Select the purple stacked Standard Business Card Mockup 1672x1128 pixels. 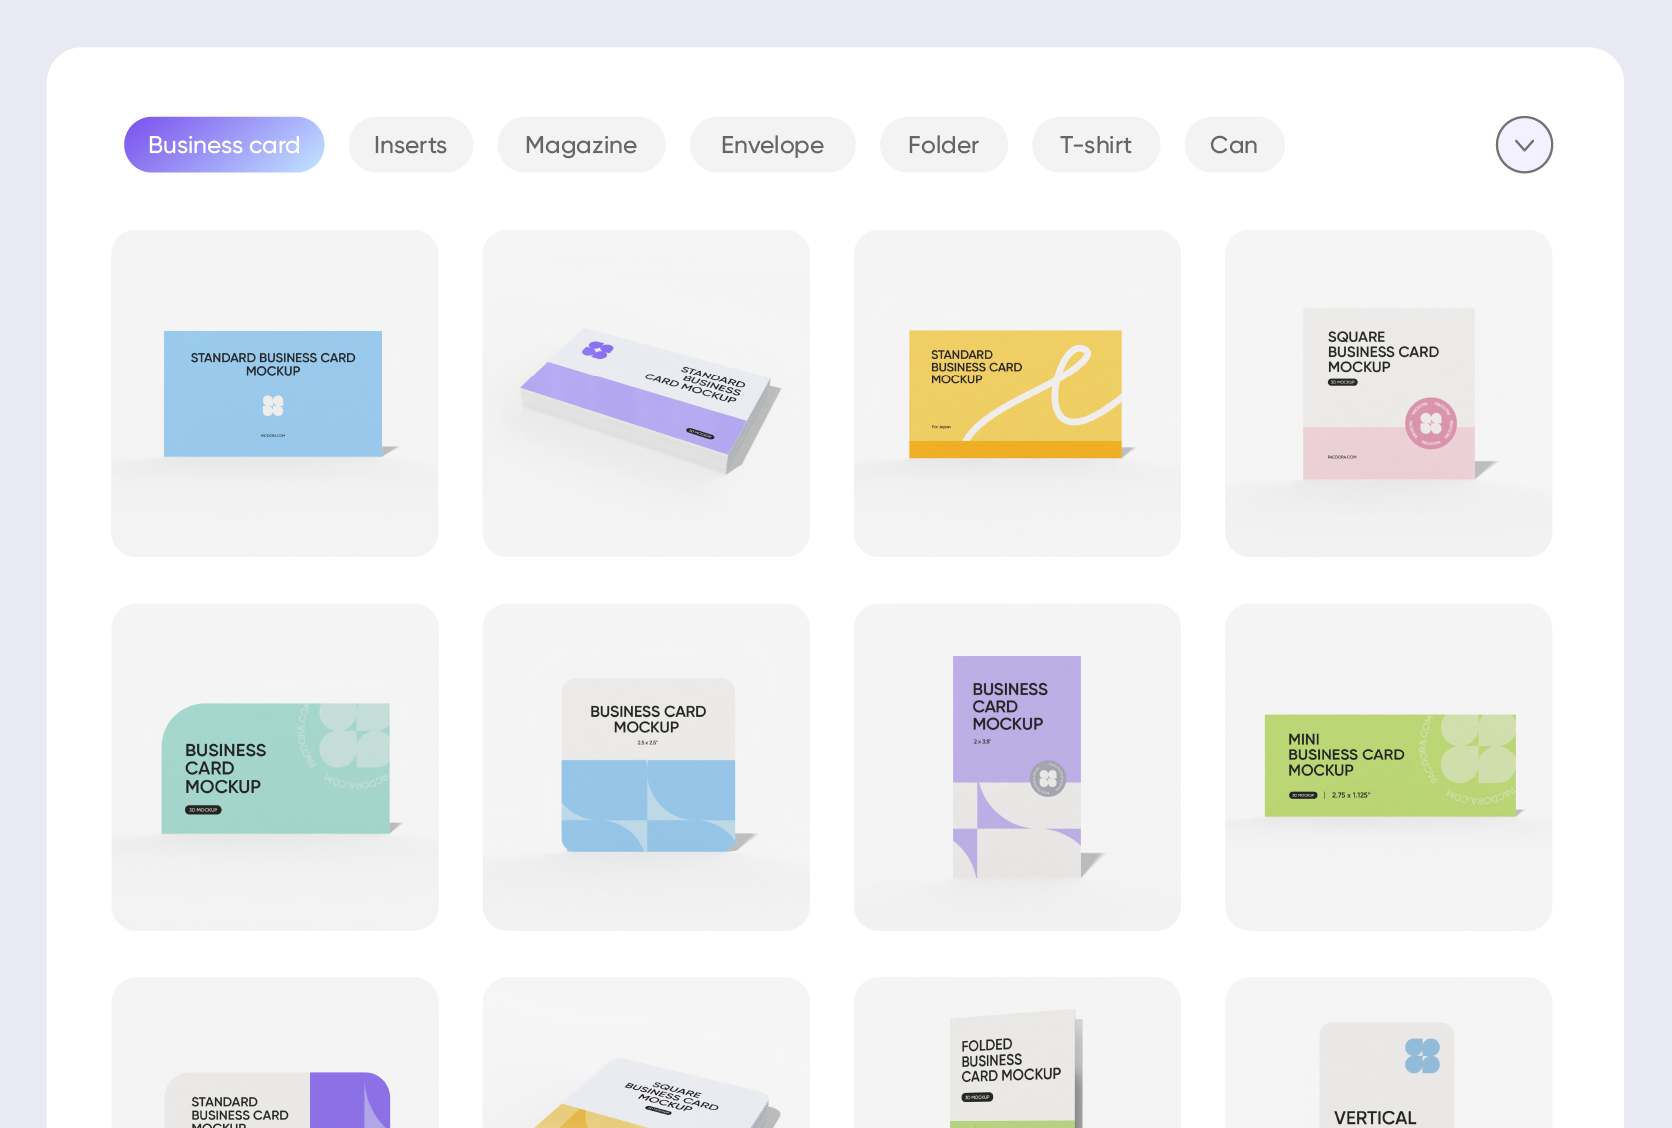click(646, 392)
